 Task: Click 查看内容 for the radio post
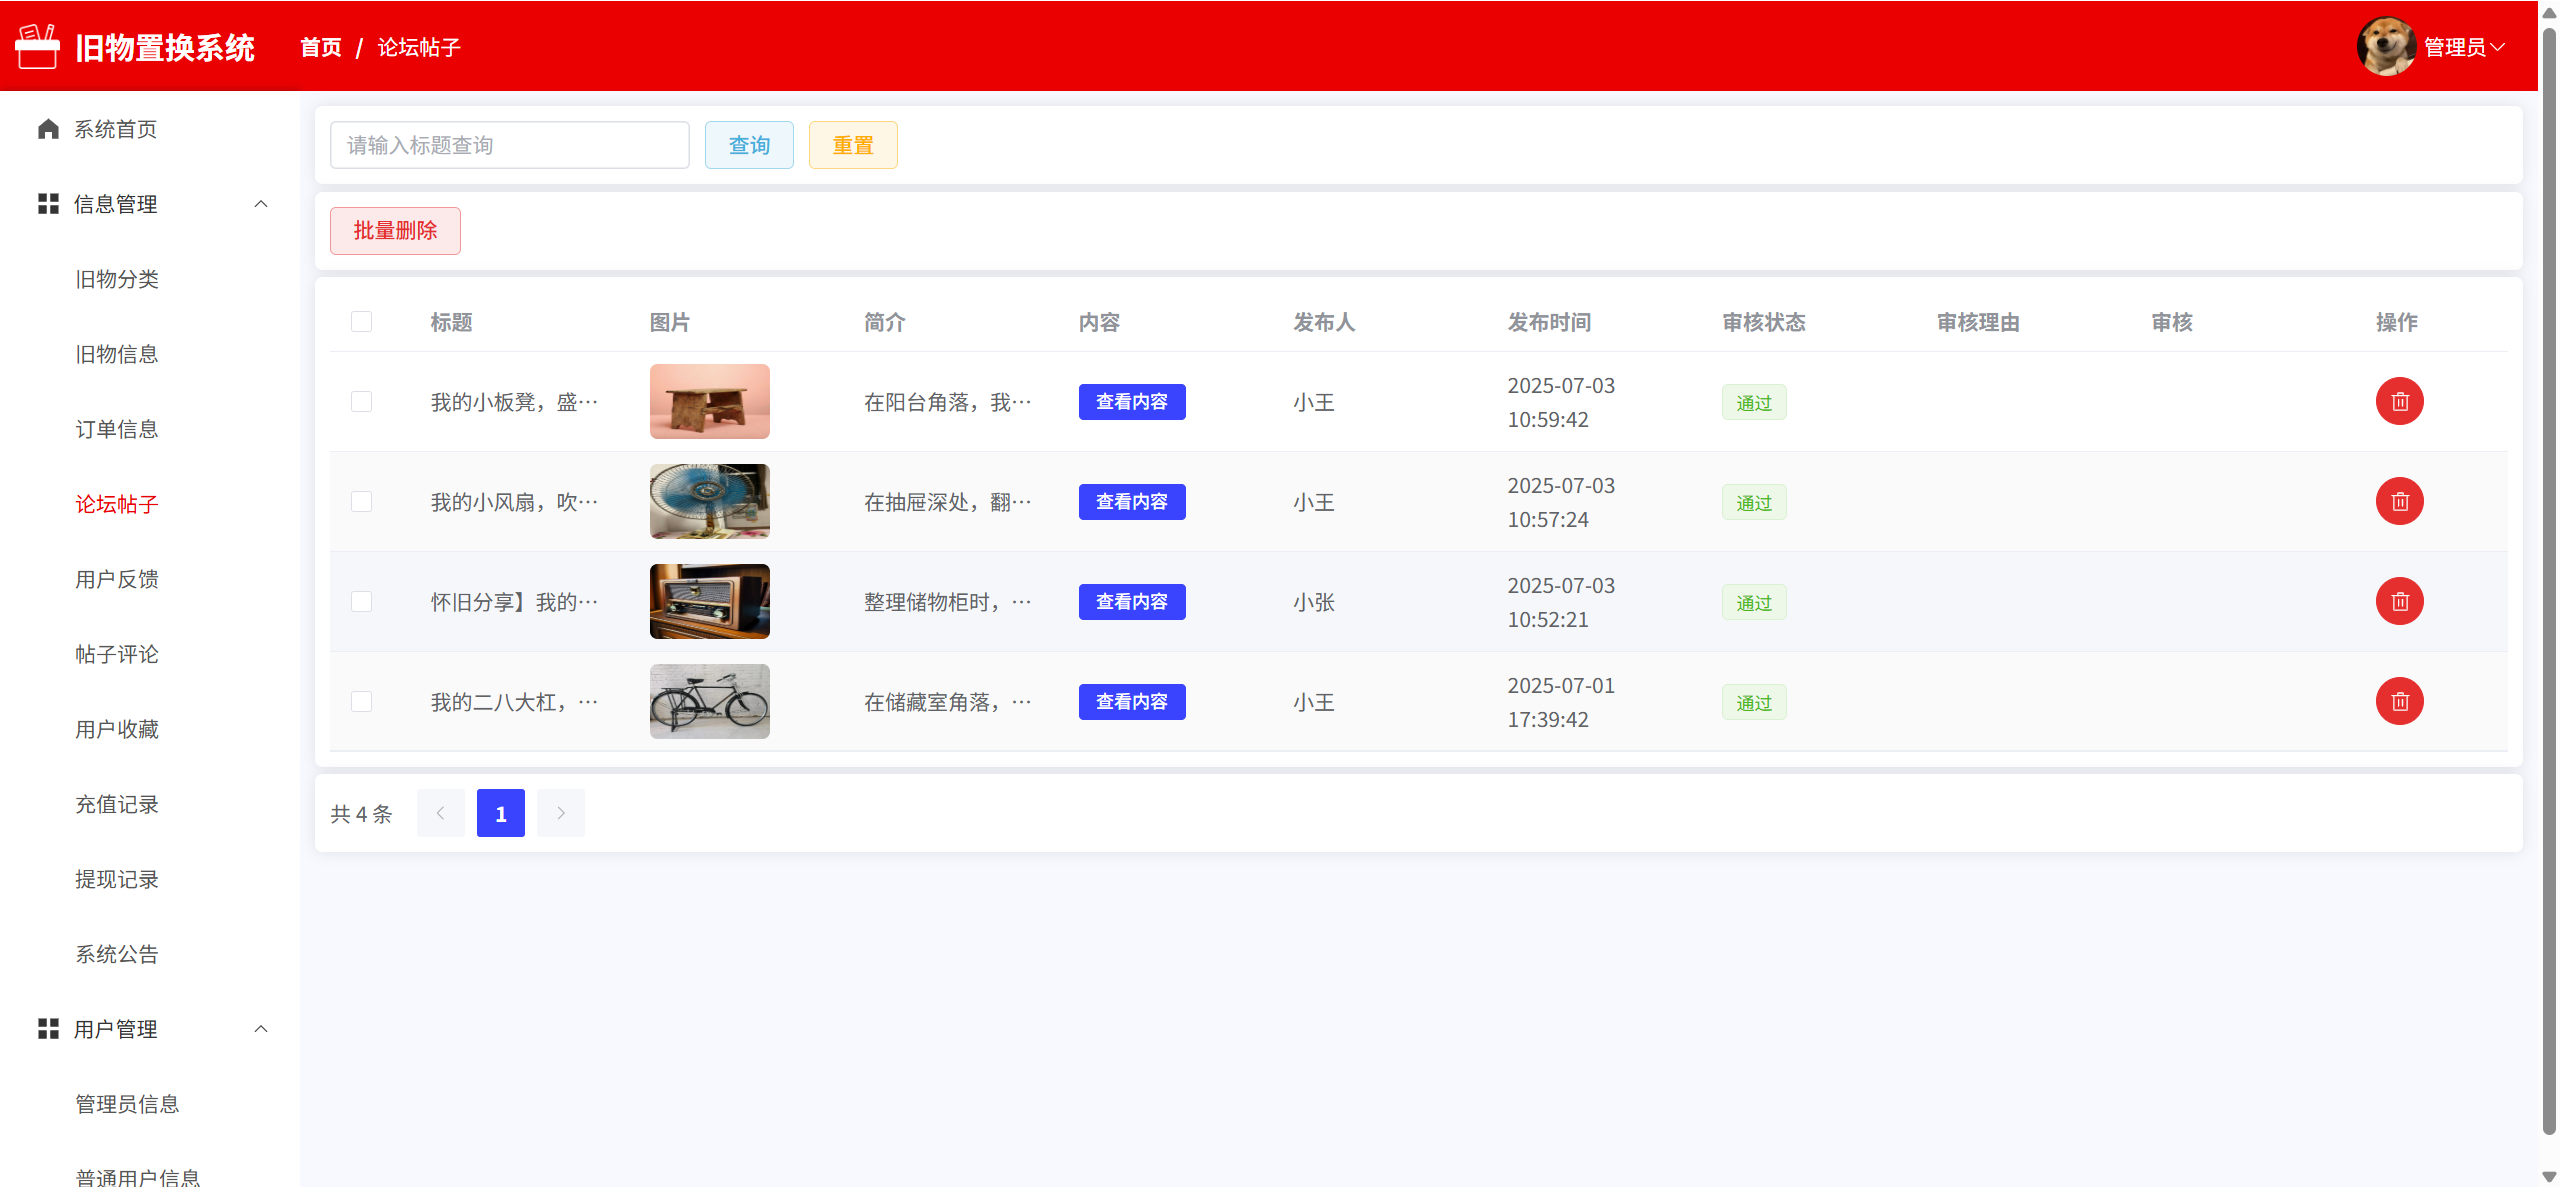pos(1131,601)
